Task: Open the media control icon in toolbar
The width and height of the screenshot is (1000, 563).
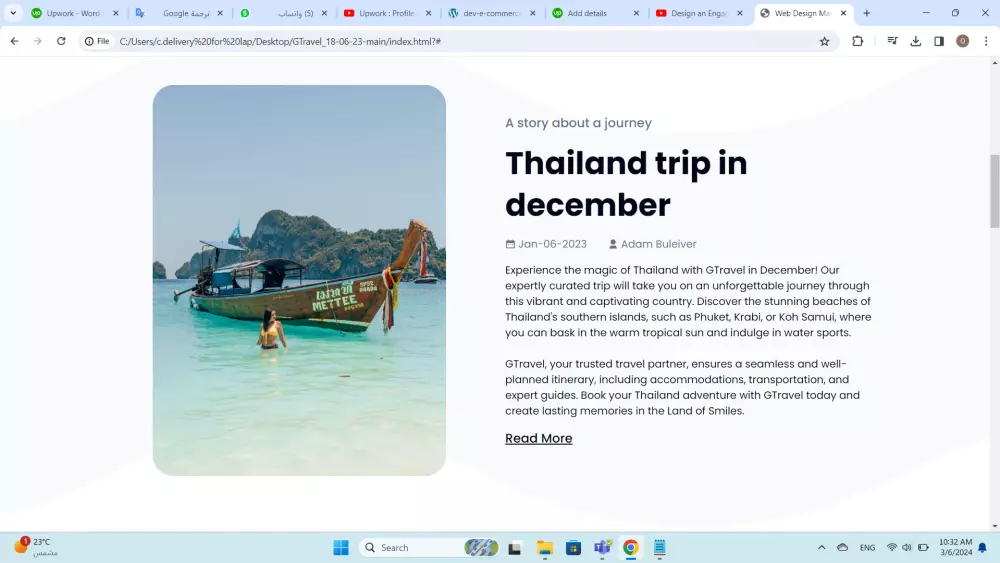Action: tap(892, 41)
